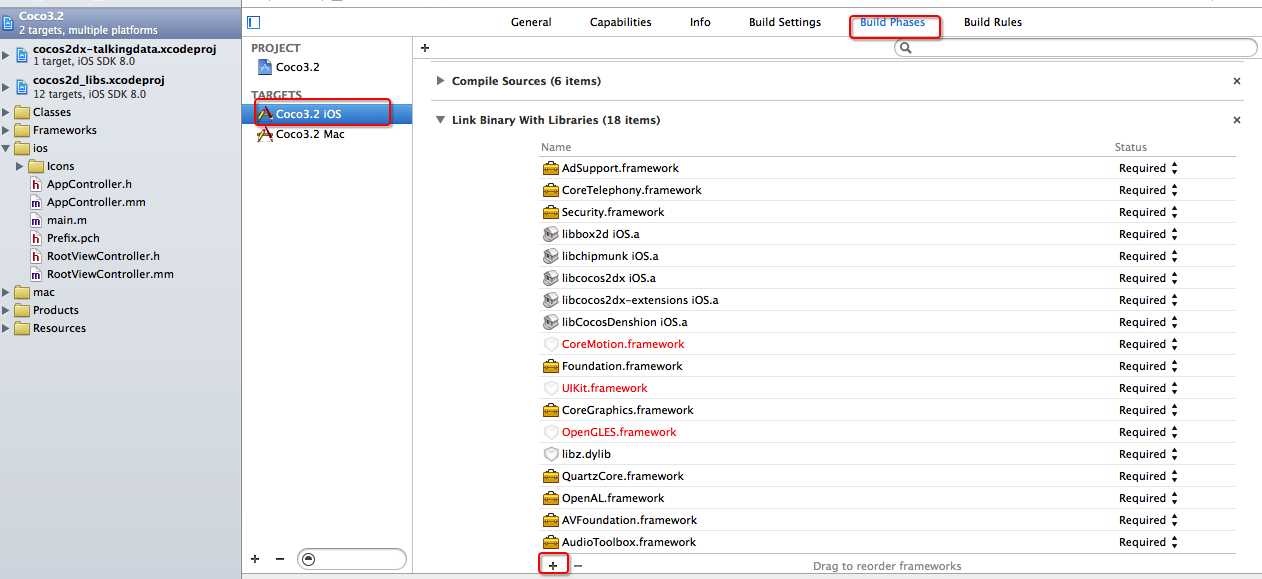Remove the Compile Sources phase with X
Image resolution: width=1262 pixels, height=579 pixels.
[1236, 81]
